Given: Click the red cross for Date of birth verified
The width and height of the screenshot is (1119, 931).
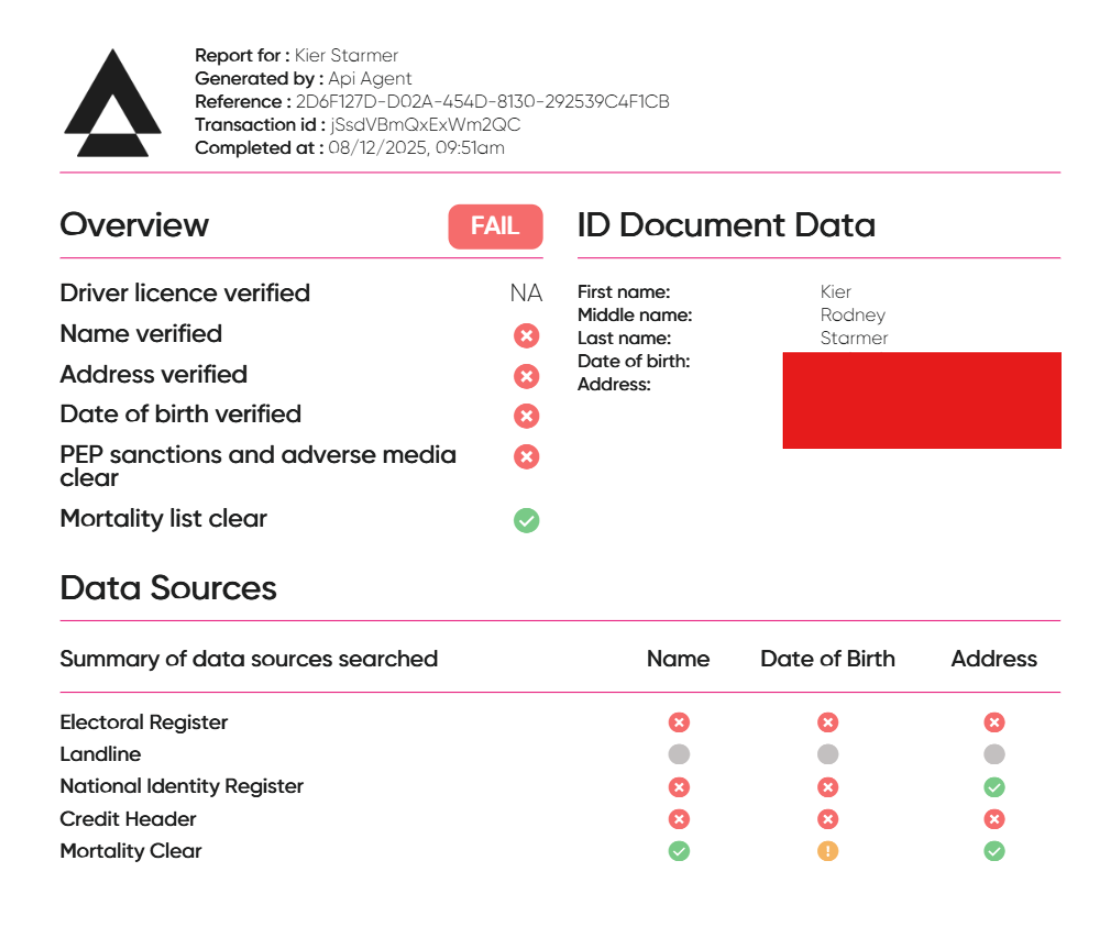Looking at the screenshot, I should [x=527, y=416].
